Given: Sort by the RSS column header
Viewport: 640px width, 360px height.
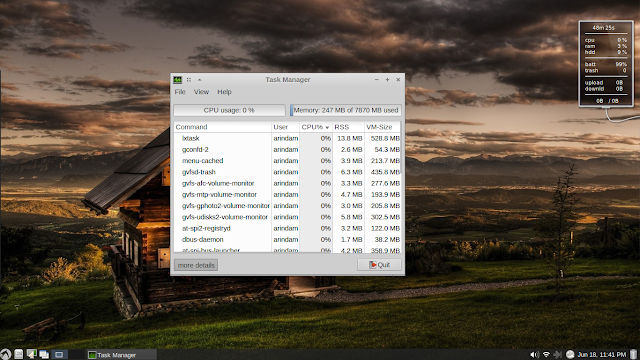Looking at the screenshot, I should pos(348,127).
